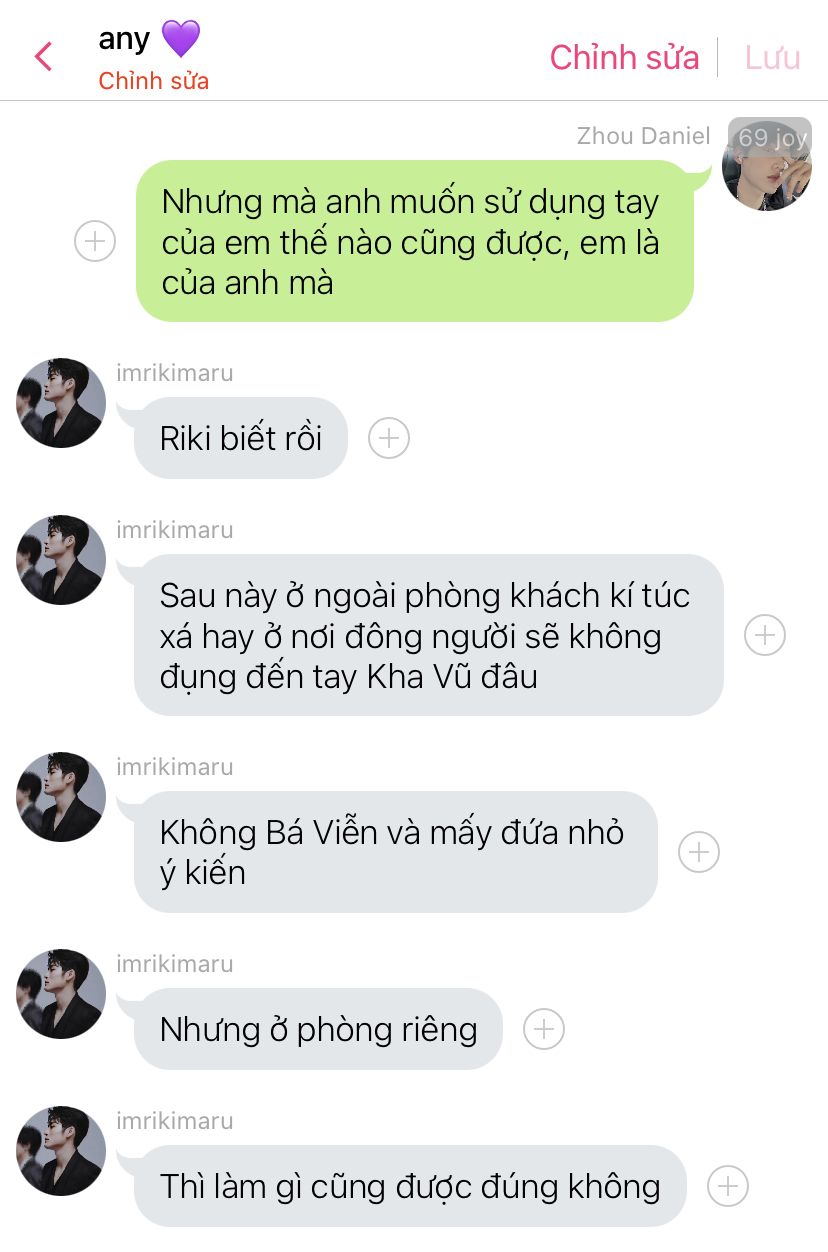Select the 'Không Bá Viễn' message bubble
Image resolution: width=828 pixels, height=1252 pixels.
(396, 852)
